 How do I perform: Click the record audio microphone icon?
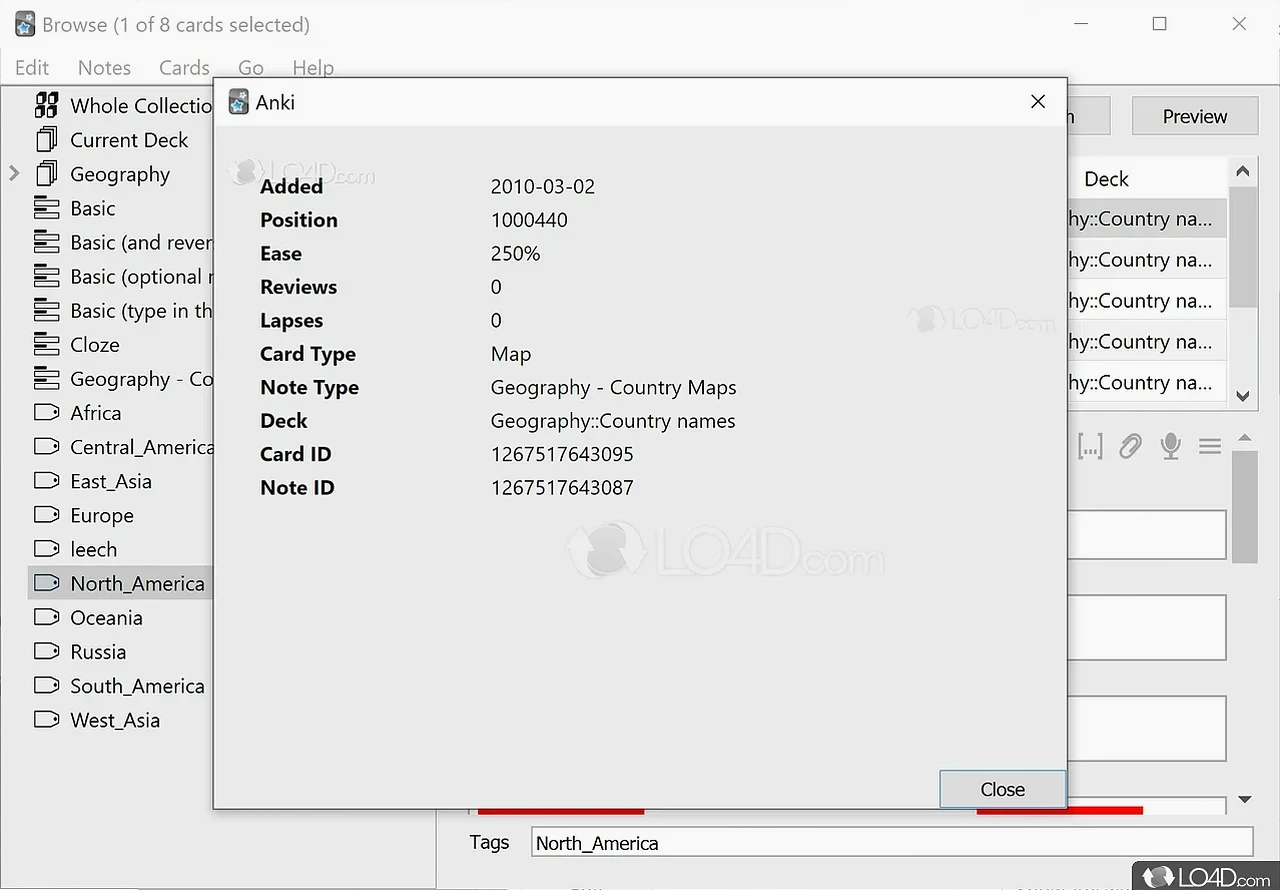pos(1170,446)
